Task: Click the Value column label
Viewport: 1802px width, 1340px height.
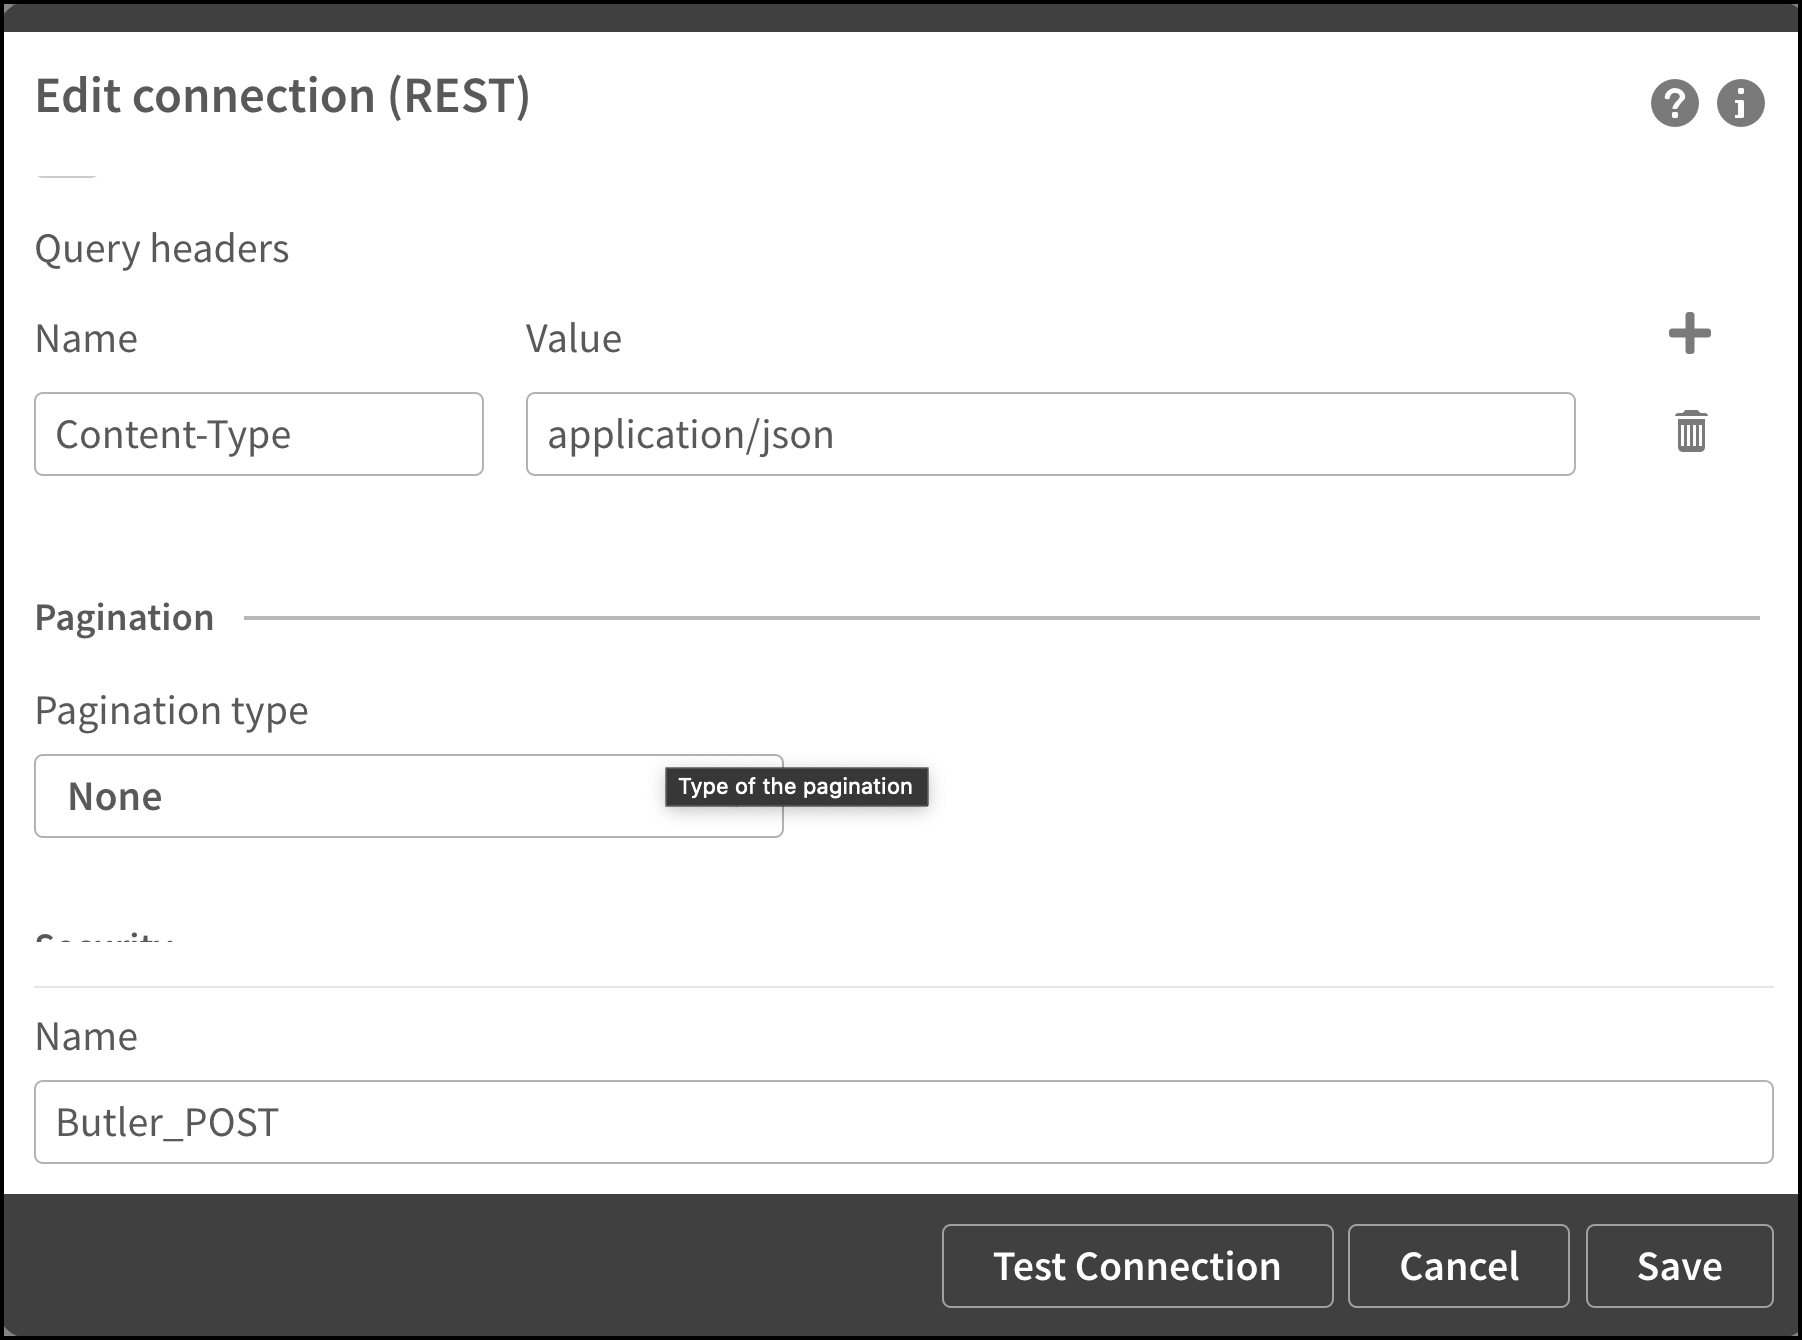Action: click(573, 338)
